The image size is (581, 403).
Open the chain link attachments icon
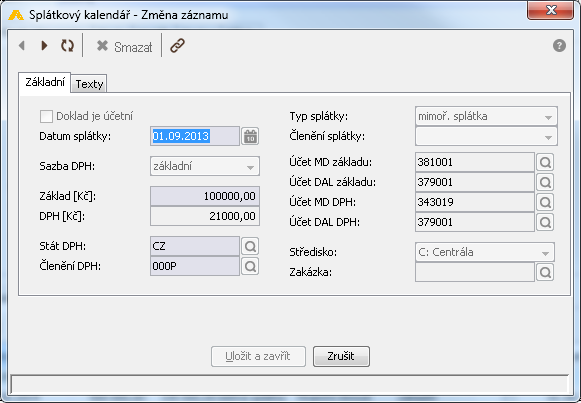[177, 46]
